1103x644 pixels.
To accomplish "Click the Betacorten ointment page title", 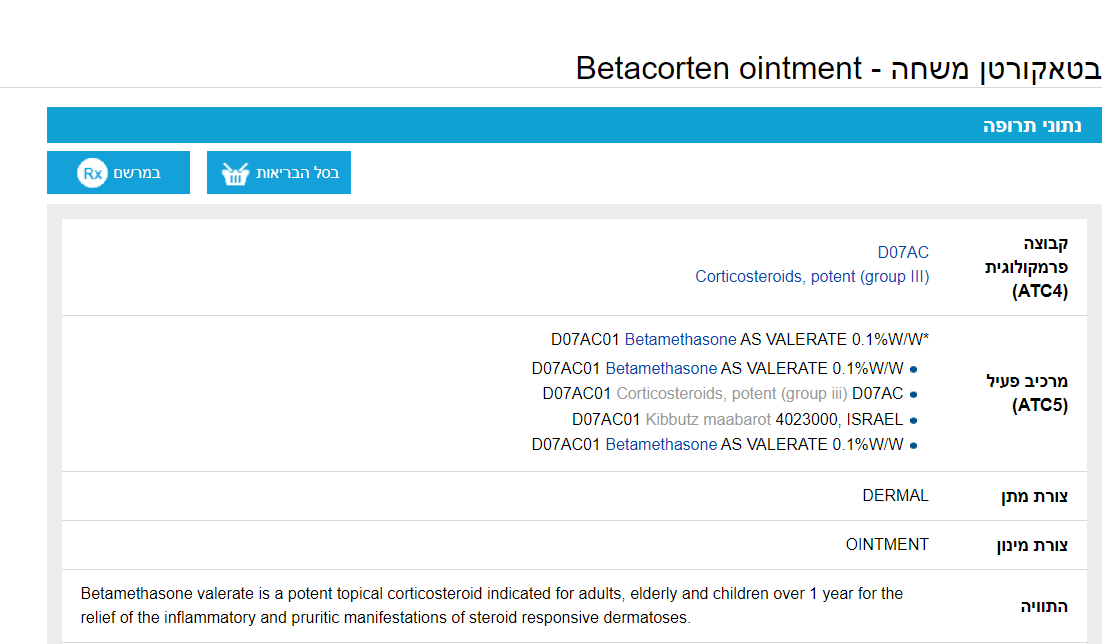I will [838, 68].
